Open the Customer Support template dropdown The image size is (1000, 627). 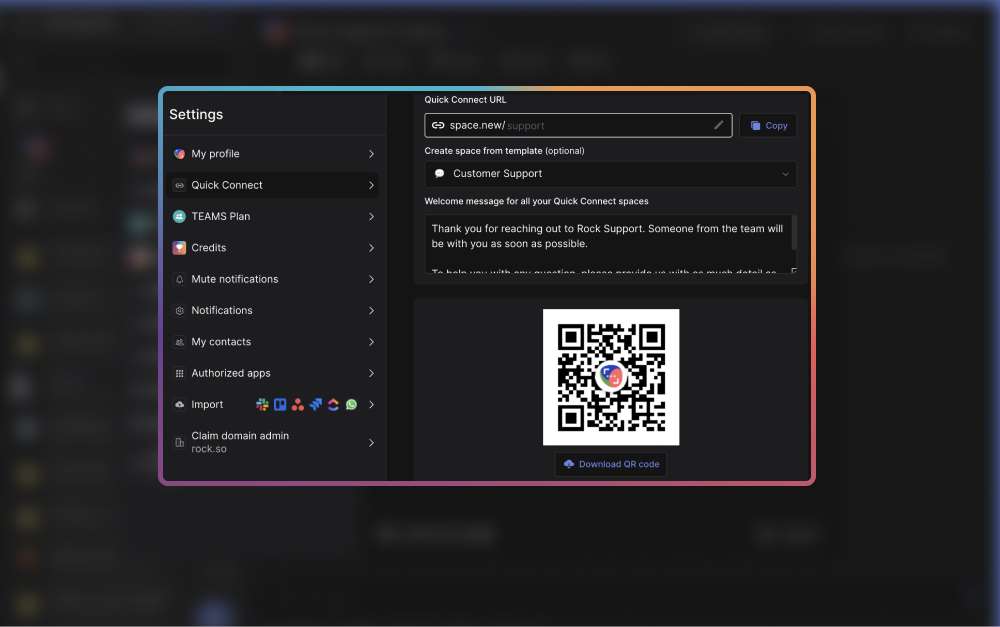pyautogui.click(x=610, y=173)
